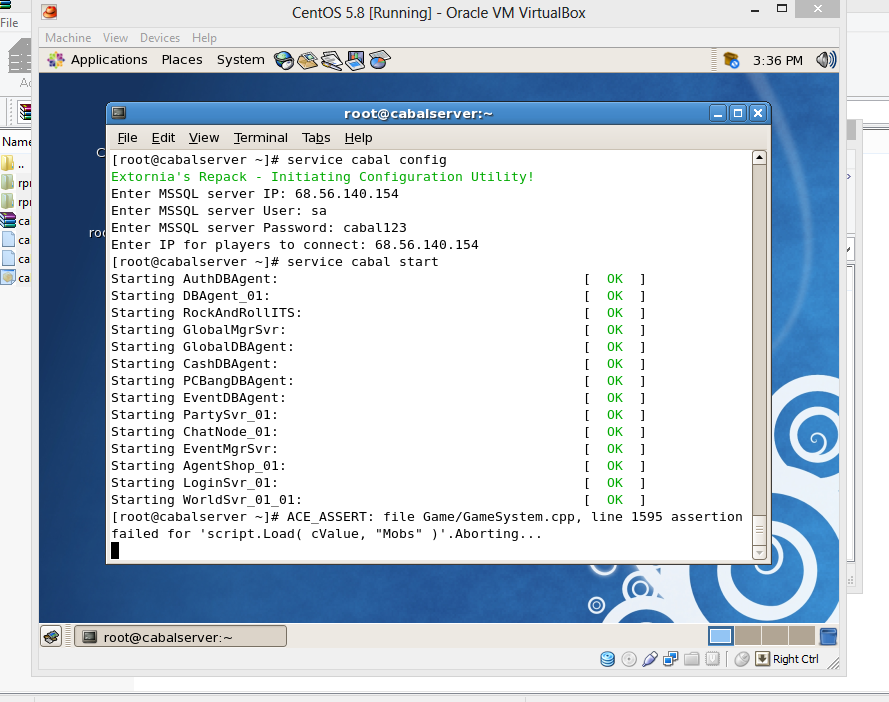Open the terminal View menu
The height and width of the screenshot is (702, 889).
204,138
